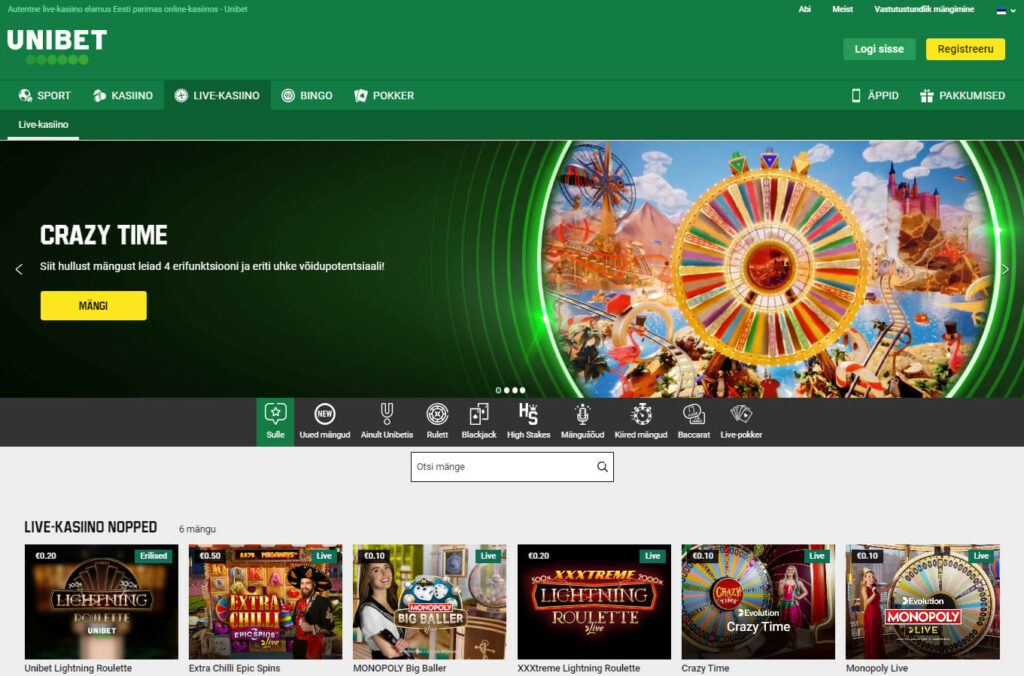
Task: Select the Uued mängud NEW badge icon
Action: [325, 414]
